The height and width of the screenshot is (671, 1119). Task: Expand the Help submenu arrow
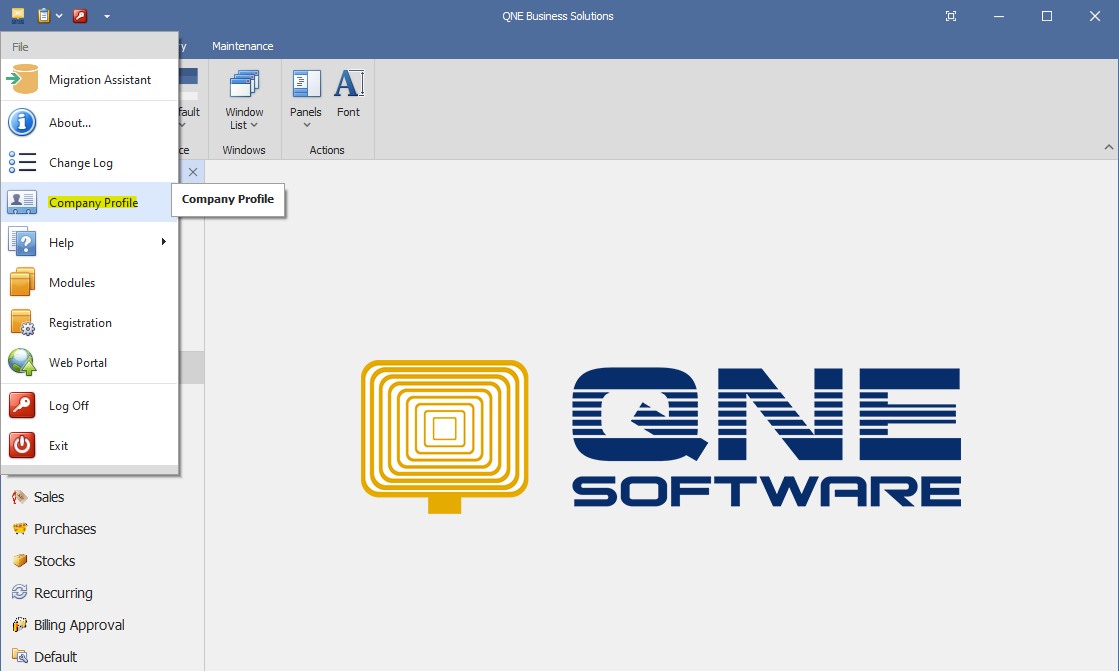[x=163, y=242]
